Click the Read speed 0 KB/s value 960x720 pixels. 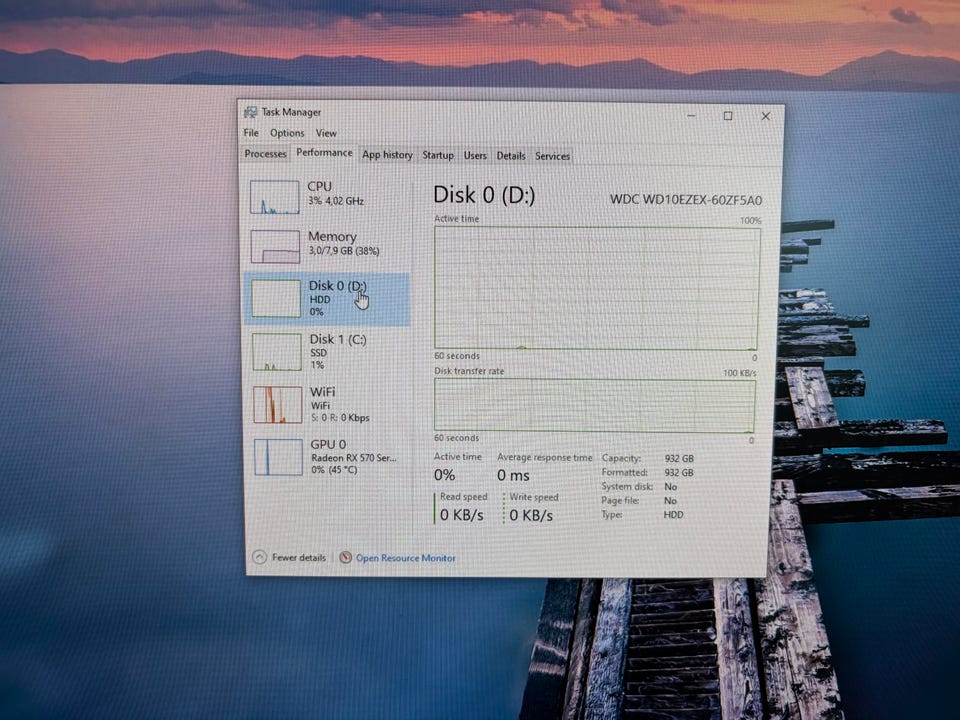coord(462,516)
